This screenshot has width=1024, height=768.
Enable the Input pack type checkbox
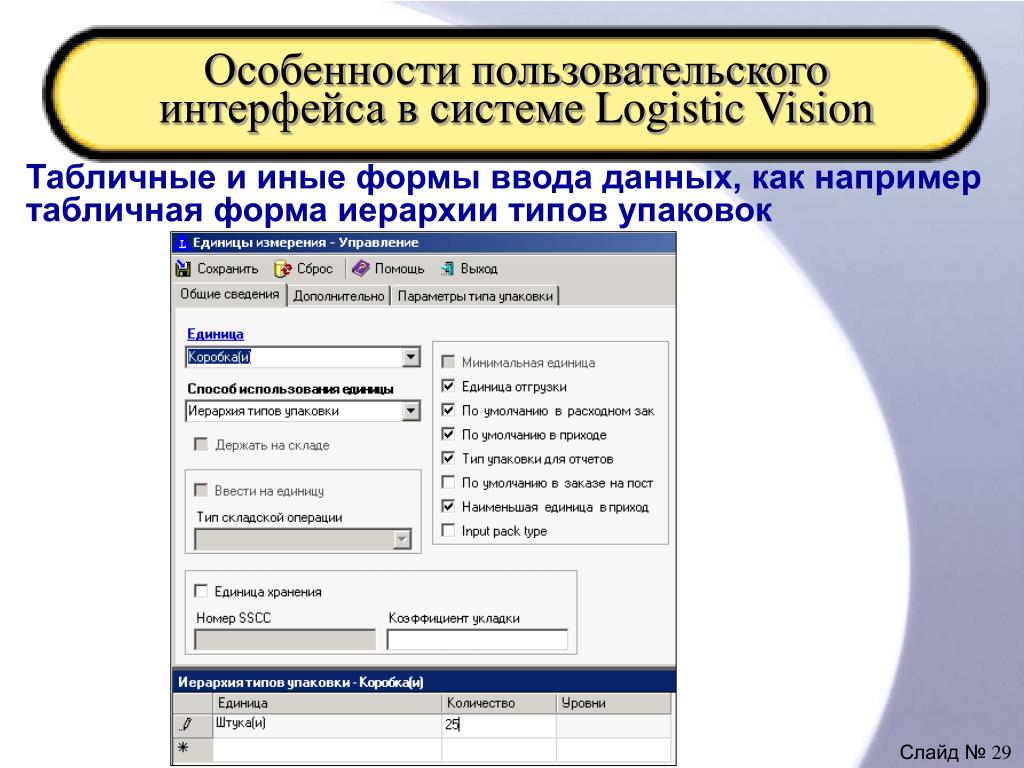[448, 530]
